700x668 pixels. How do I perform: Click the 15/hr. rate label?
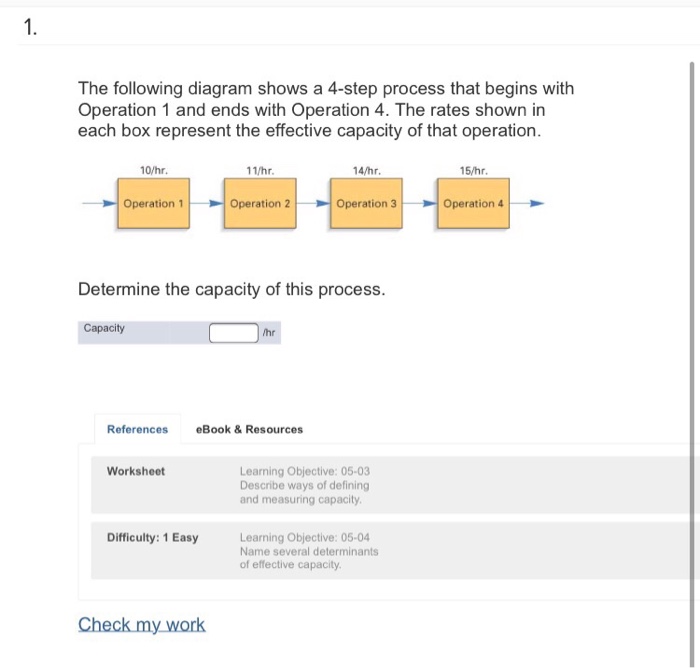pyautogui.click(x=474, y=171)
